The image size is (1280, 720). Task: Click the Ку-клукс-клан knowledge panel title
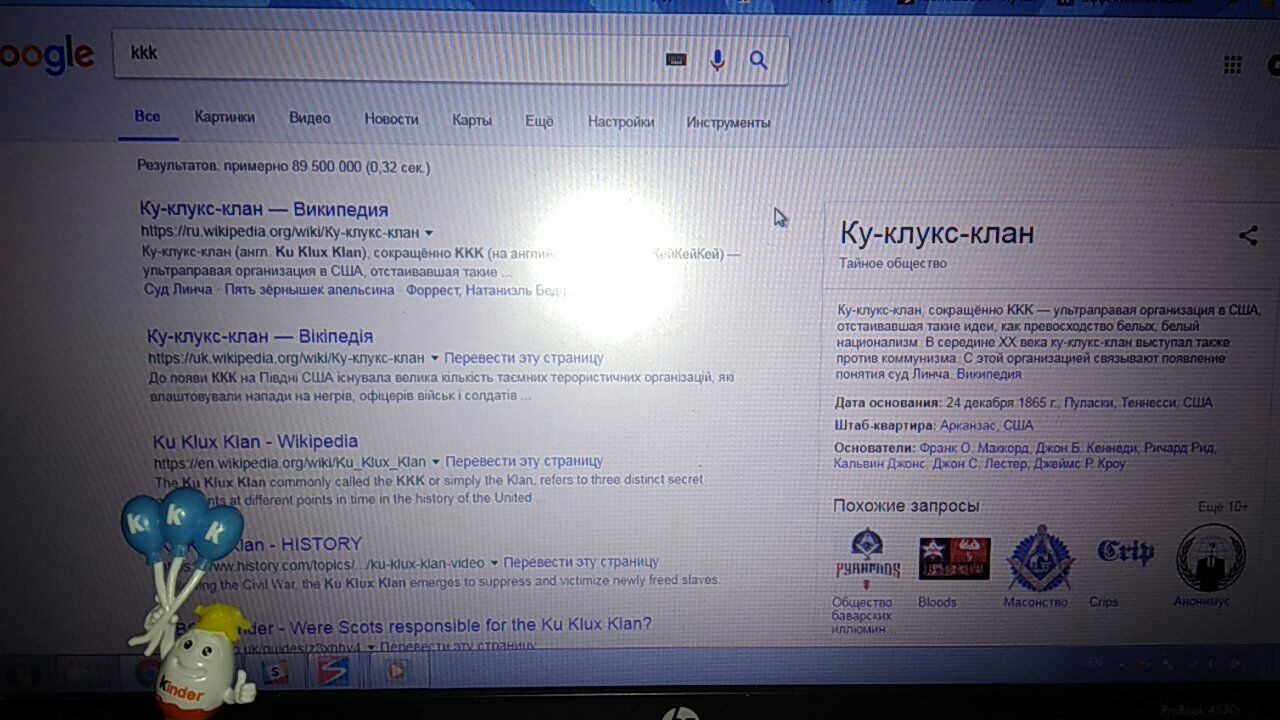click(x=937, y=234)
